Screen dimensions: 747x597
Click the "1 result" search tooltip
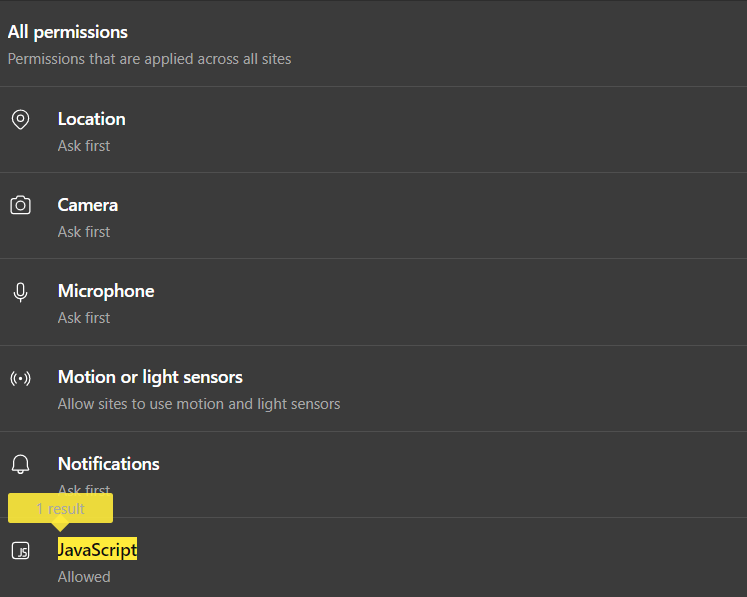click(60, 508)
